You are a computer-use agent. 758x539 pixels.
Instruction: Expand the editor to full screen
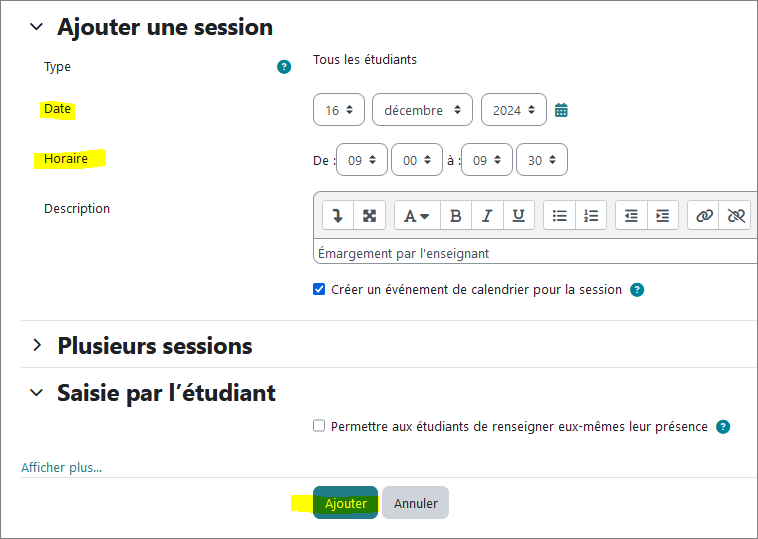click(369, 215)
